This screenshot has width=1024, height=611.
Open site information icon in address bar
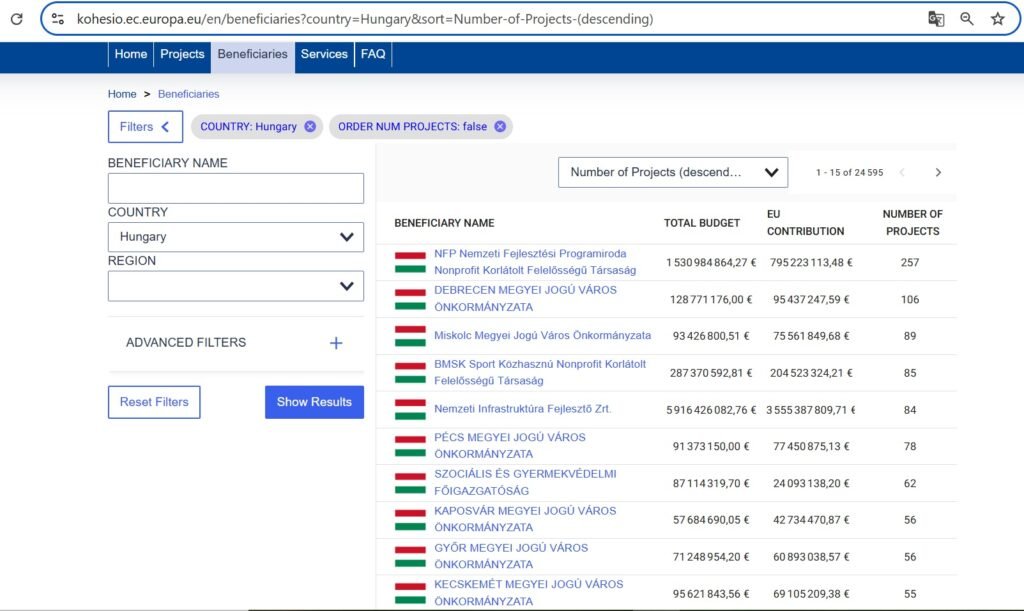pos(57,19)
